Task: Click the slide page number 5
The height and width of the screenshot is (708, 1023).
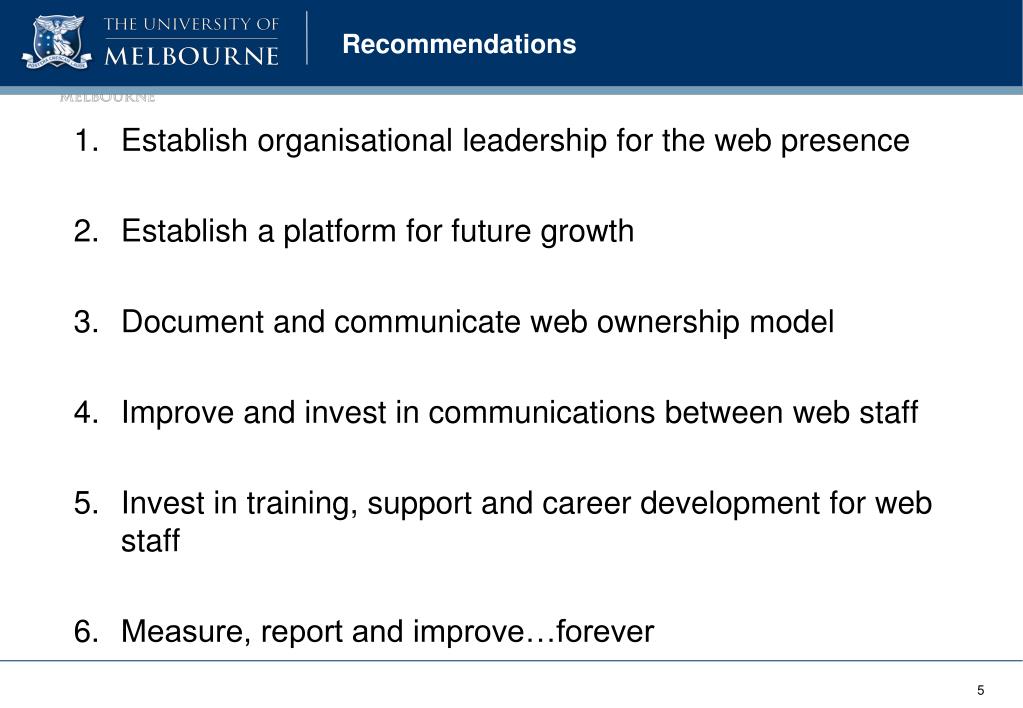Action: [x=981, y=690]
